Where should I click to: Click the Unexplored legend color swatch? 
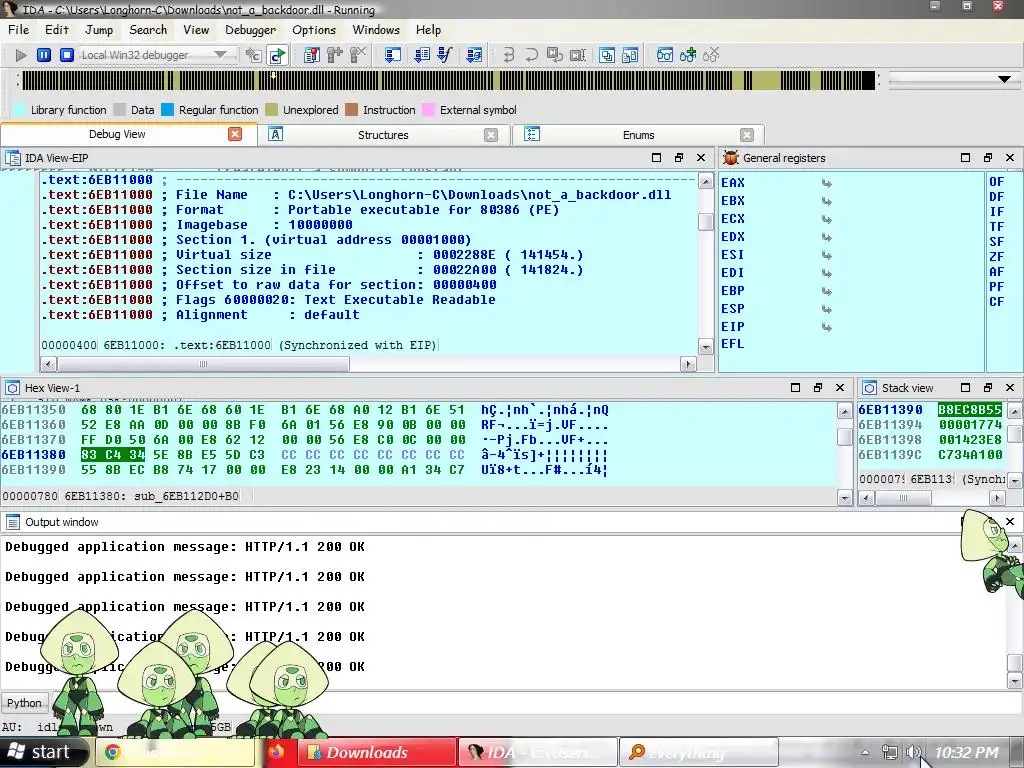coord(272,110)
